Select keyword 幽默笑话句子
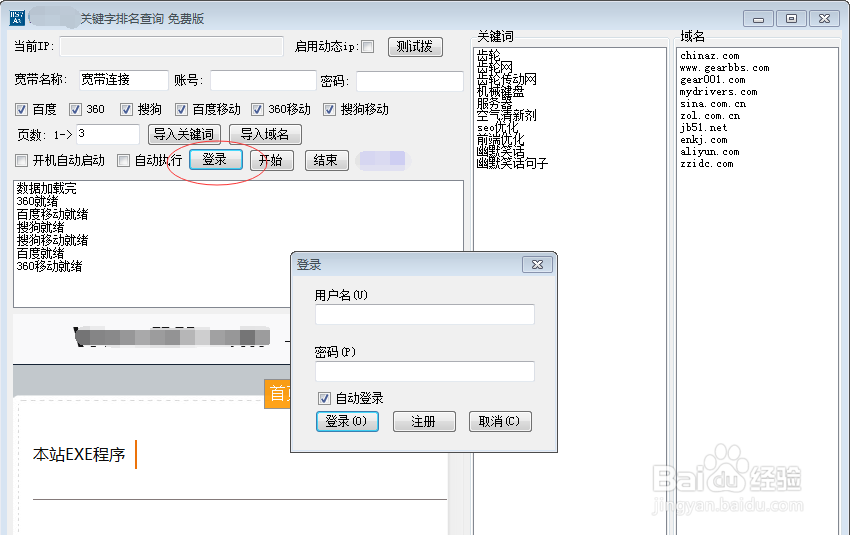Image resolution: width=851 pixels, height=535 pixels. click(512, 163)
